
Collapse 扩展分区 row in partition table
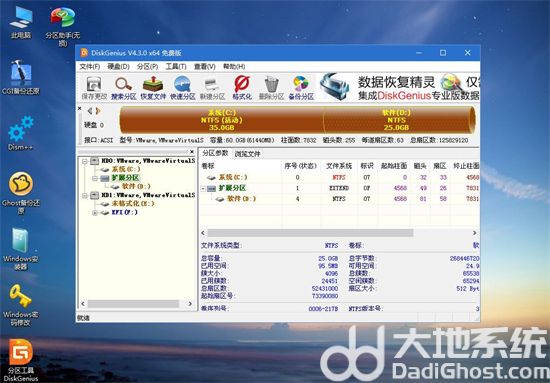point(203,189)
